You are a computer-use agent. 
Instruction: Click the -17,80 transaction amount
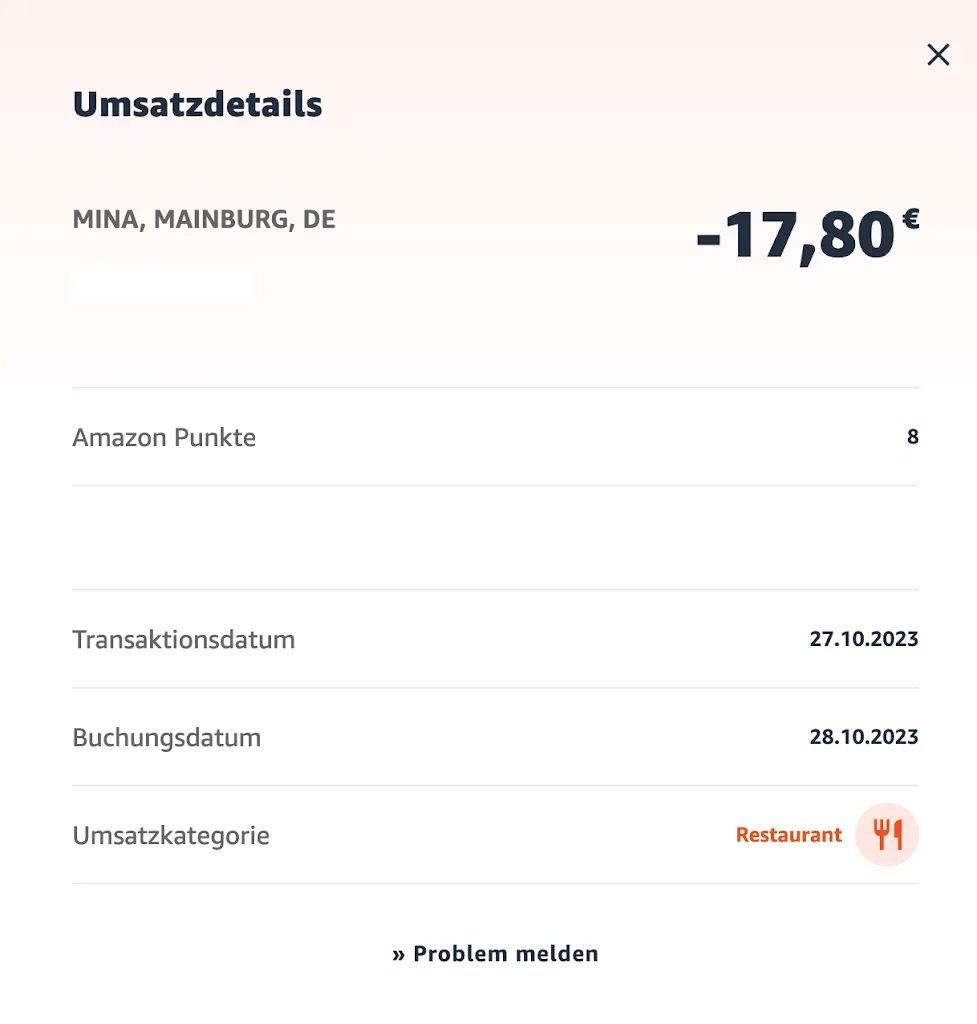click(795, 237)
